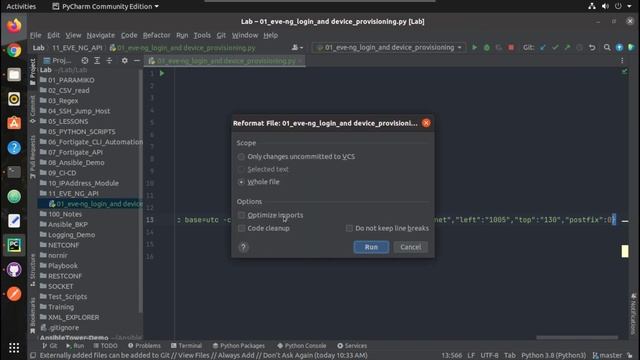This screenshot has width=640, height=360.
Task: Open the Project view selector dropdown
Action: pyautogui.click(x=57, y=60)
